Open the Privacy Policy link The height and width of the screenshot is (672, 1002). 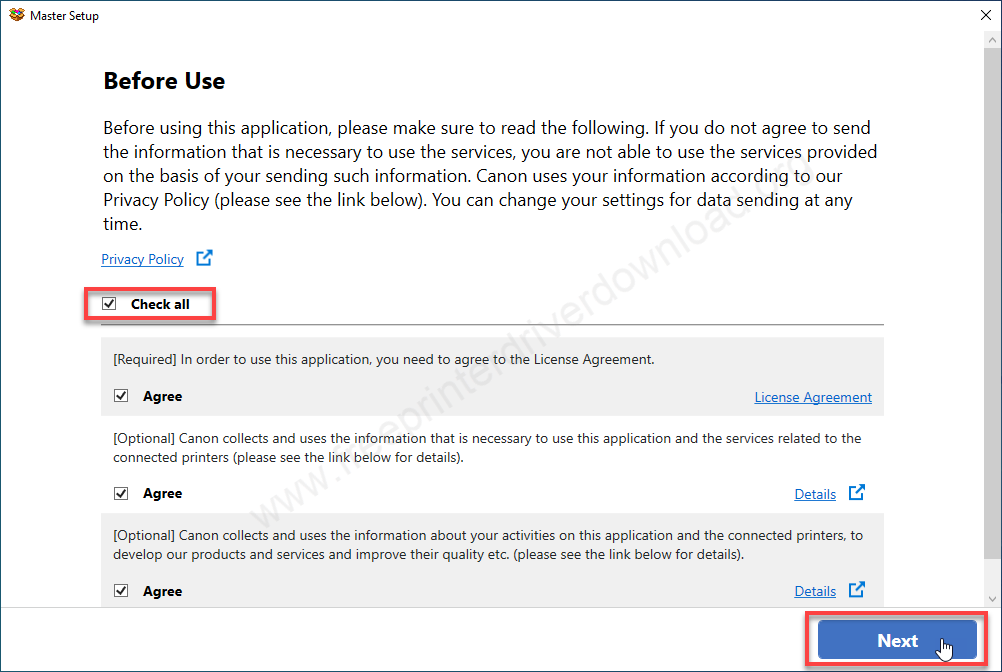(x=143, y=259)
